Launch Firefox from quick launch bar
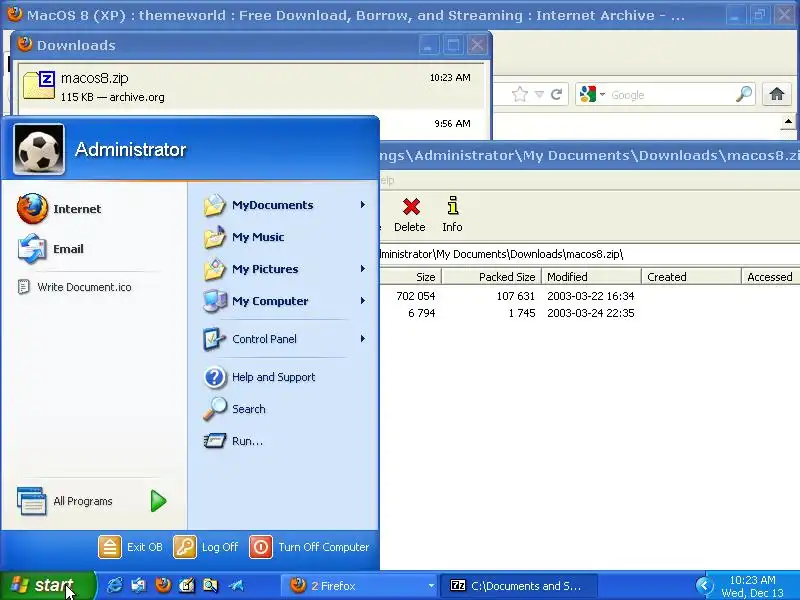 point(163,585)
